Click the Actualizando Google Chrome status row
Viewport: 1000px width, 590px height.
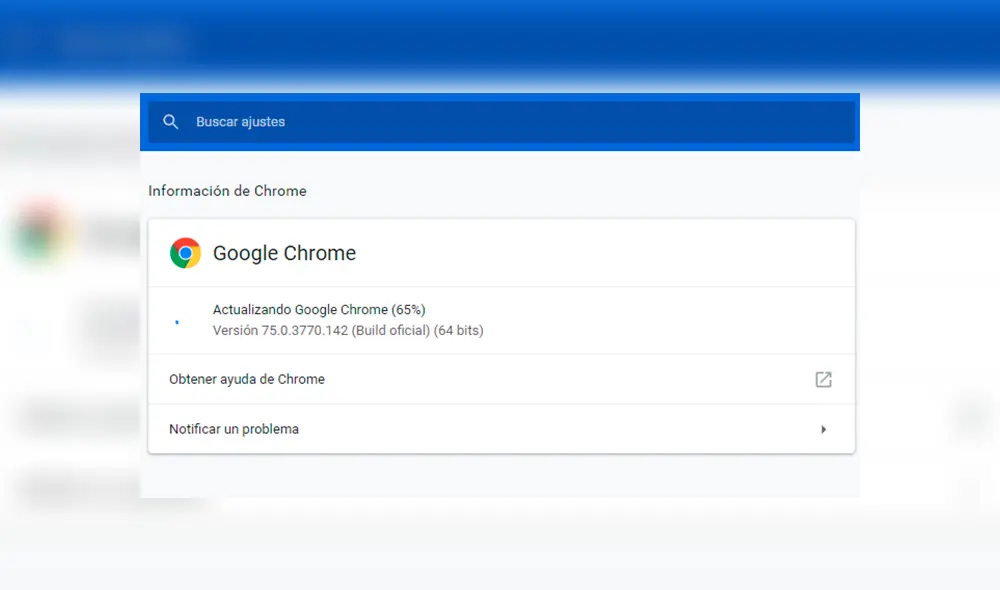point(319,309)
